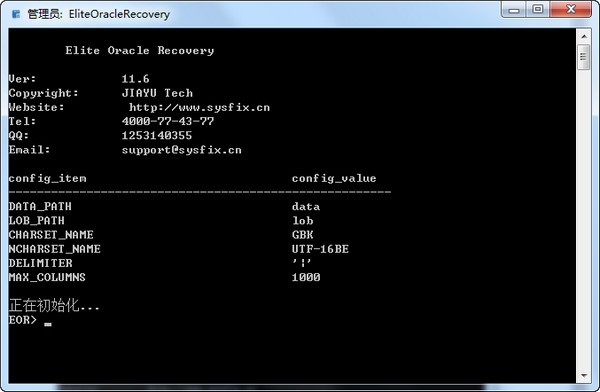Screen dimensions: 600x392
Task: Click the MAX_COLUMNS value 1000
Action: tap(306, 277)
